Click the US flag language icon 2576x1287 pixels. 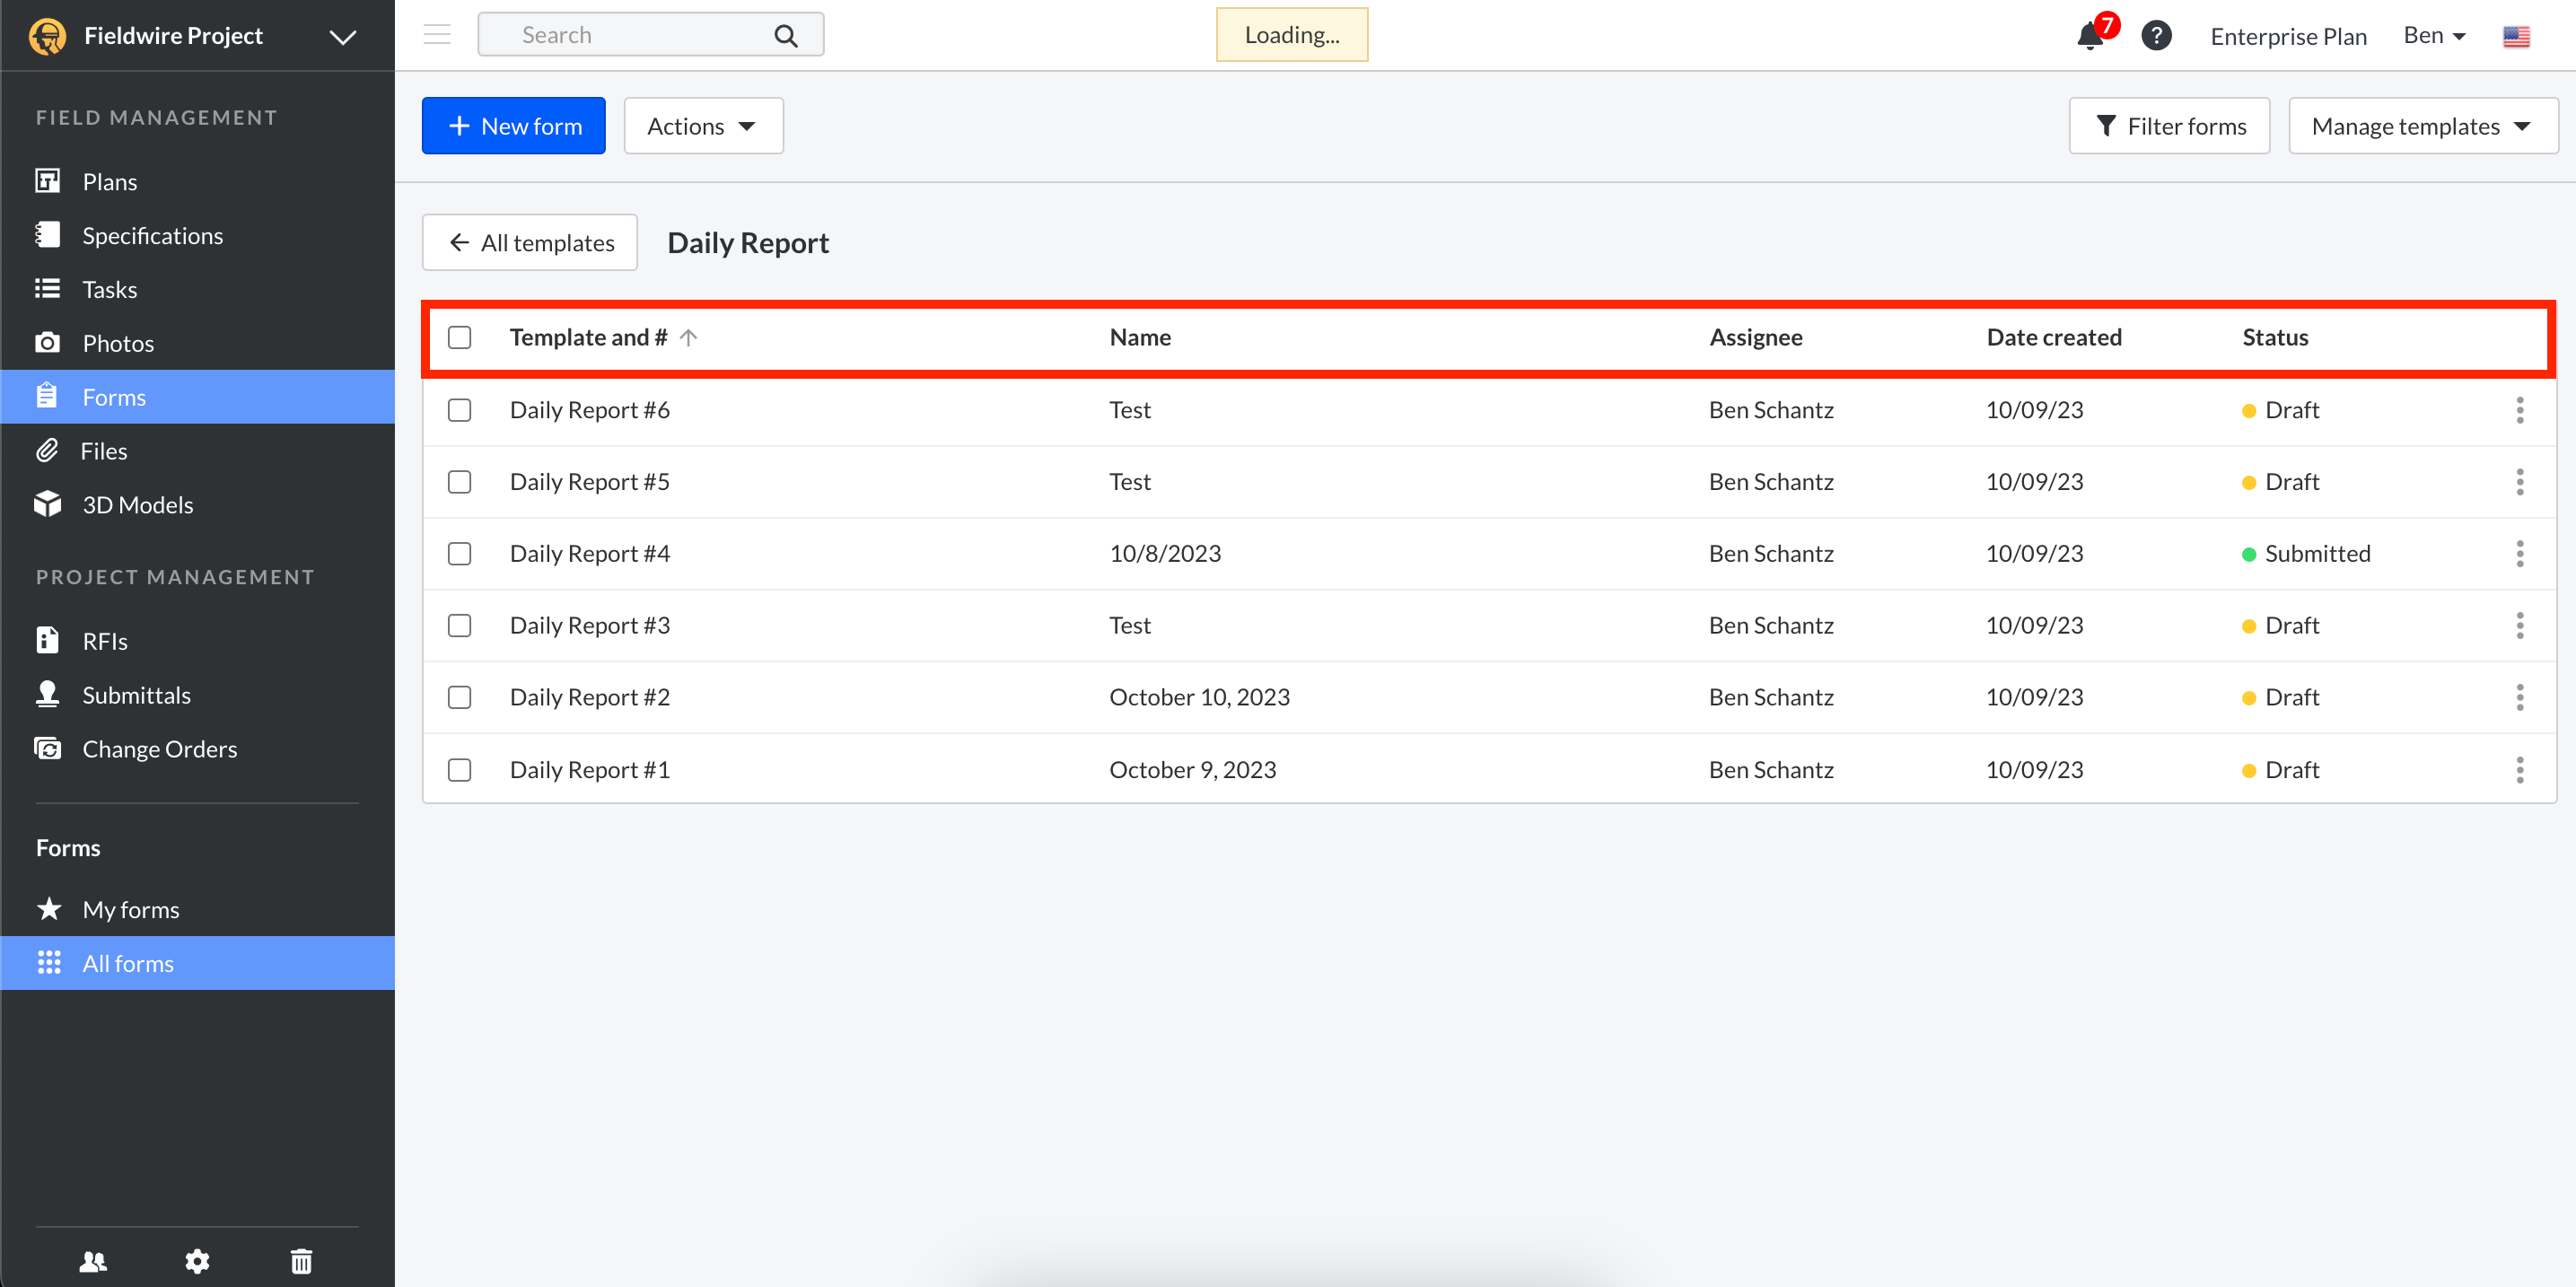click(x=2516, y=36)
